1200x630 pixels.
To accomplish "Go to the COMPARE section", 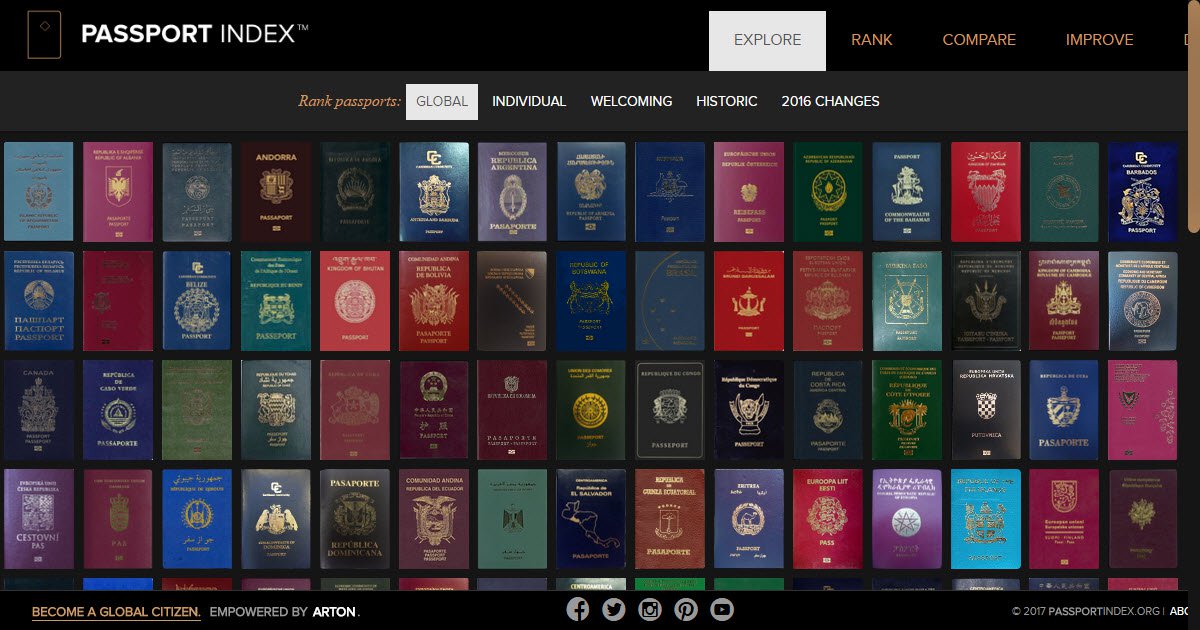I will (979, 41).
